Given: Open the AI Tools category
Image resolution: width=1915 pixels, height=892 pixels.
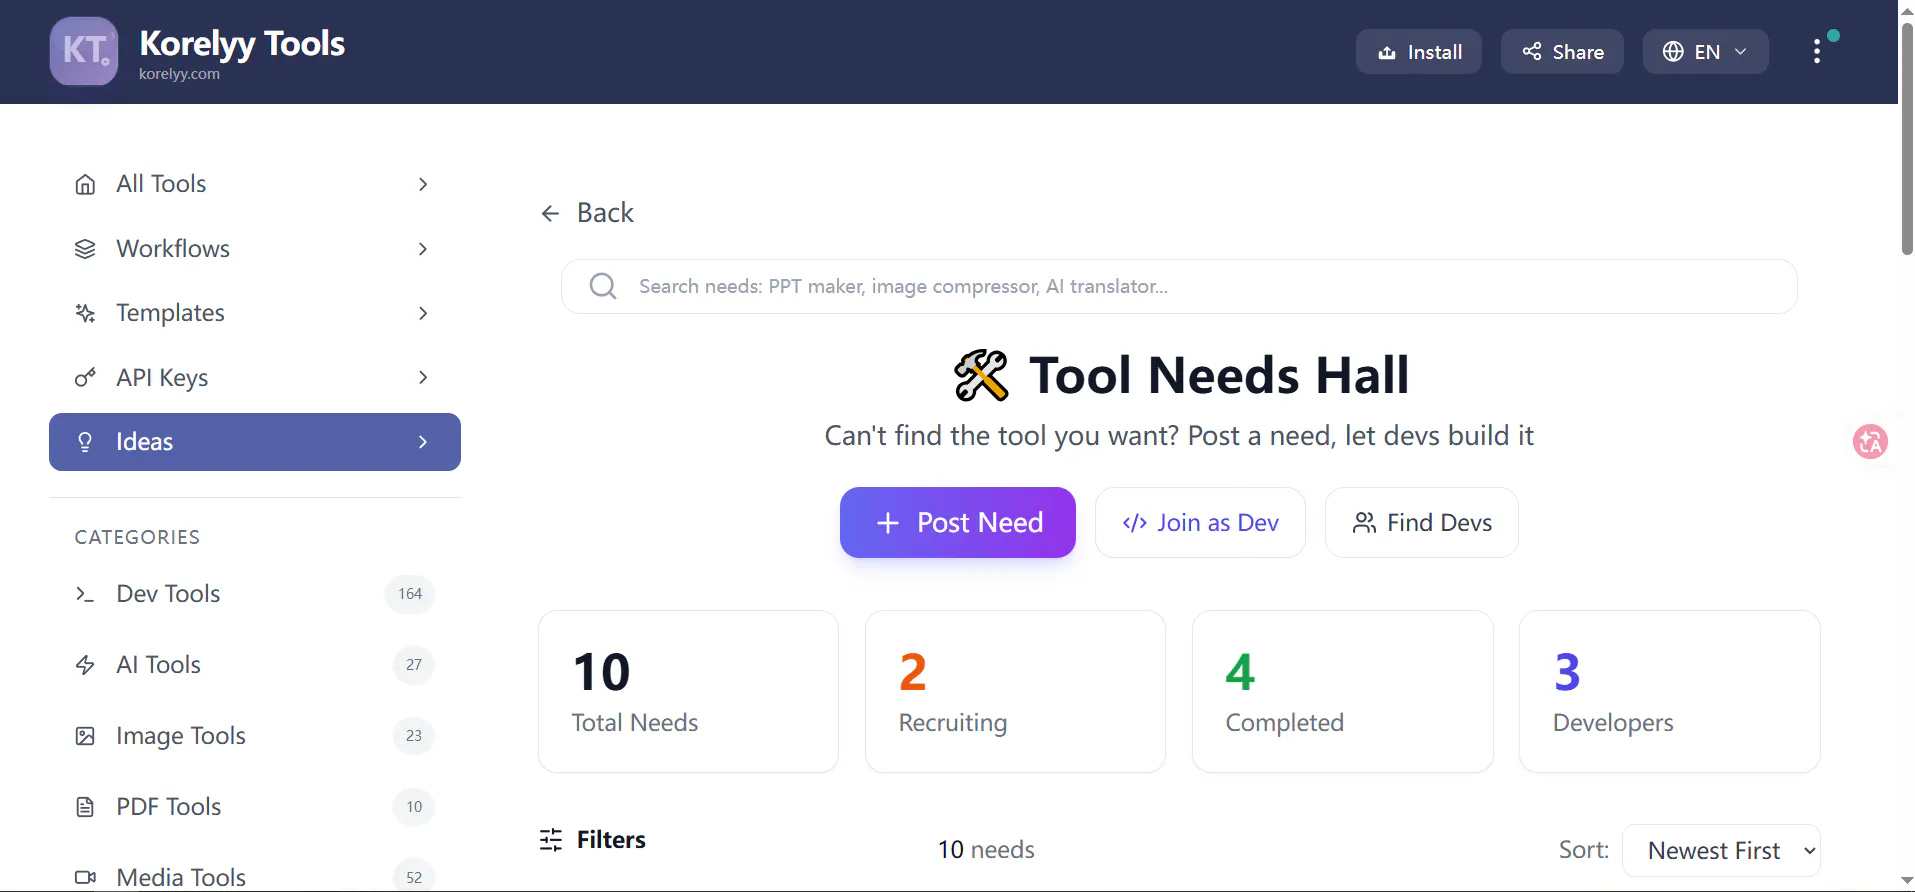Looking at the screenshot, I should [x=255, y=665].
